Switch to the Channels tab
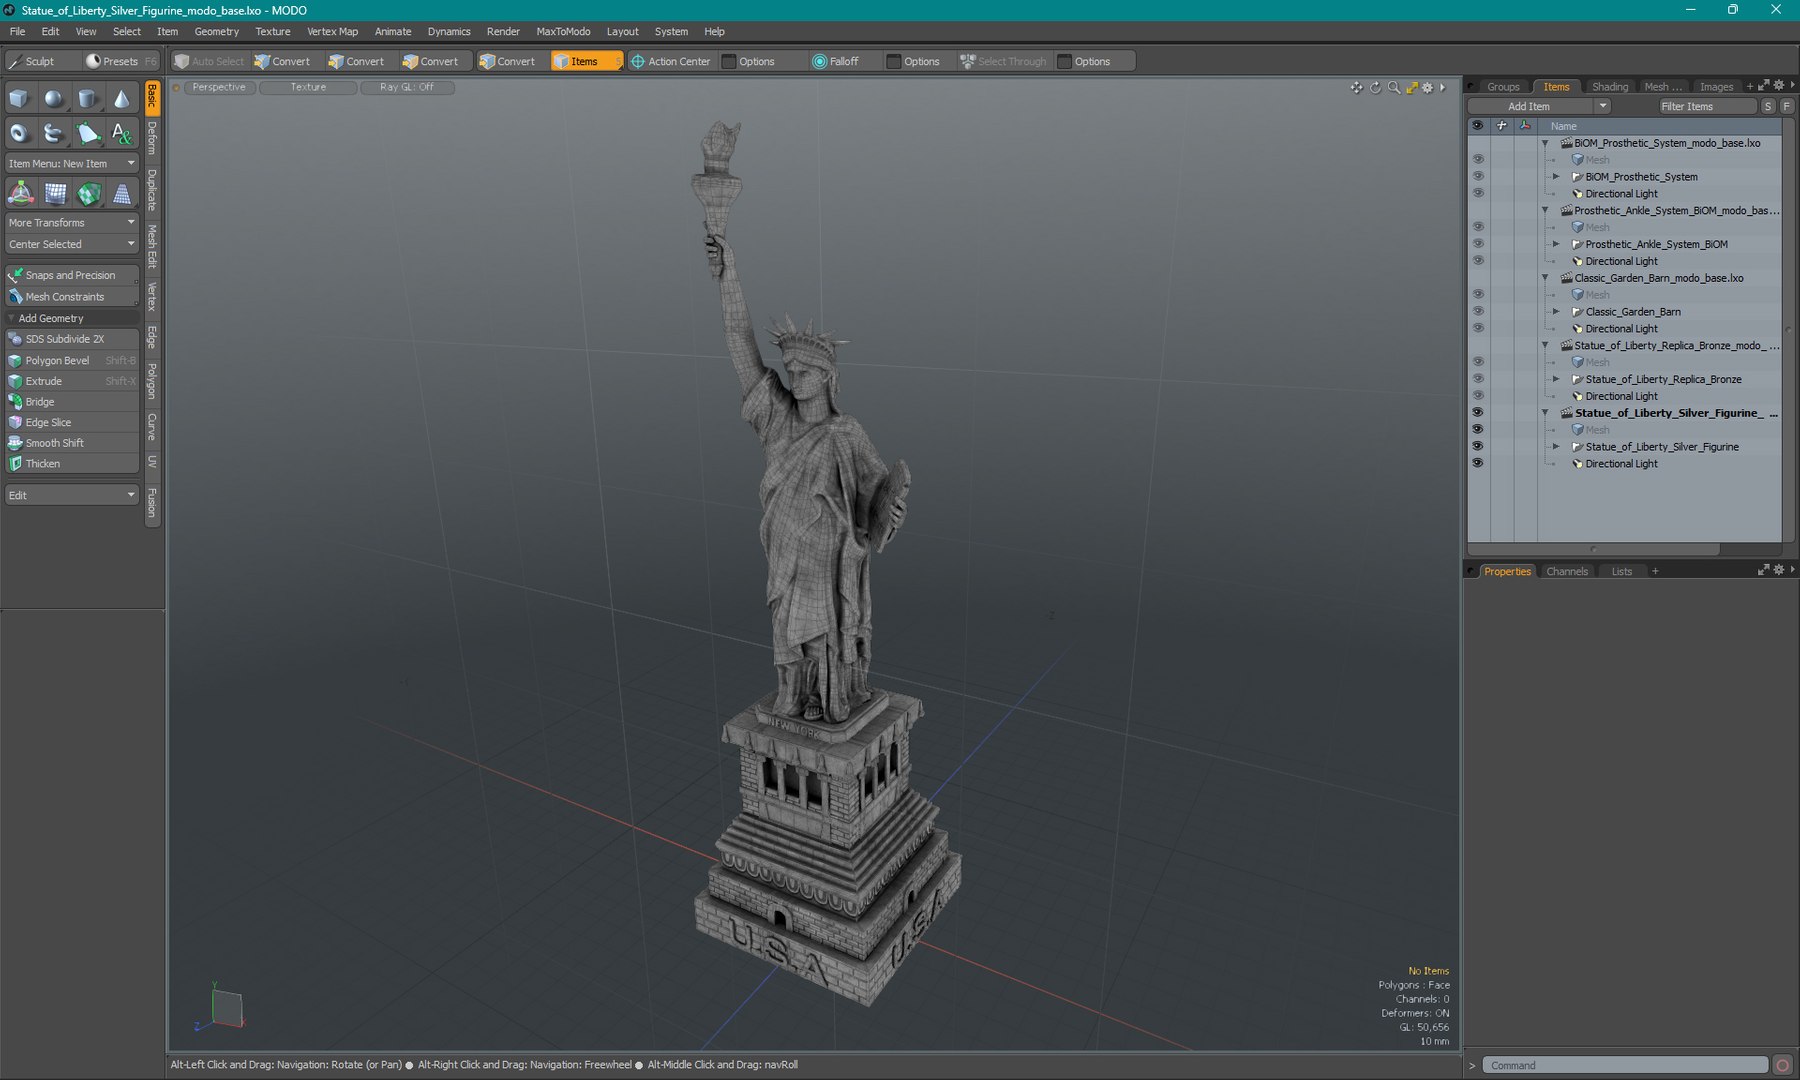 click(x=1566, y=571)
